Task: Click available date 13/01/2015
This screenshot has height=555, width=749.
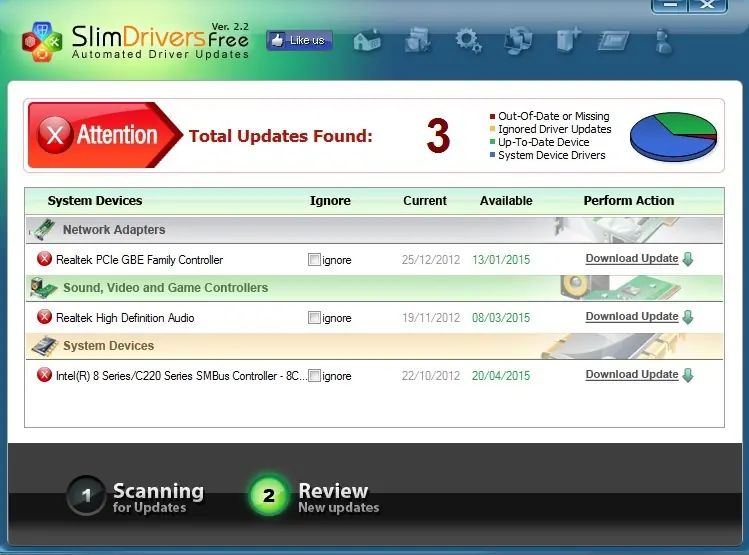Action: (x=501, y=260)
